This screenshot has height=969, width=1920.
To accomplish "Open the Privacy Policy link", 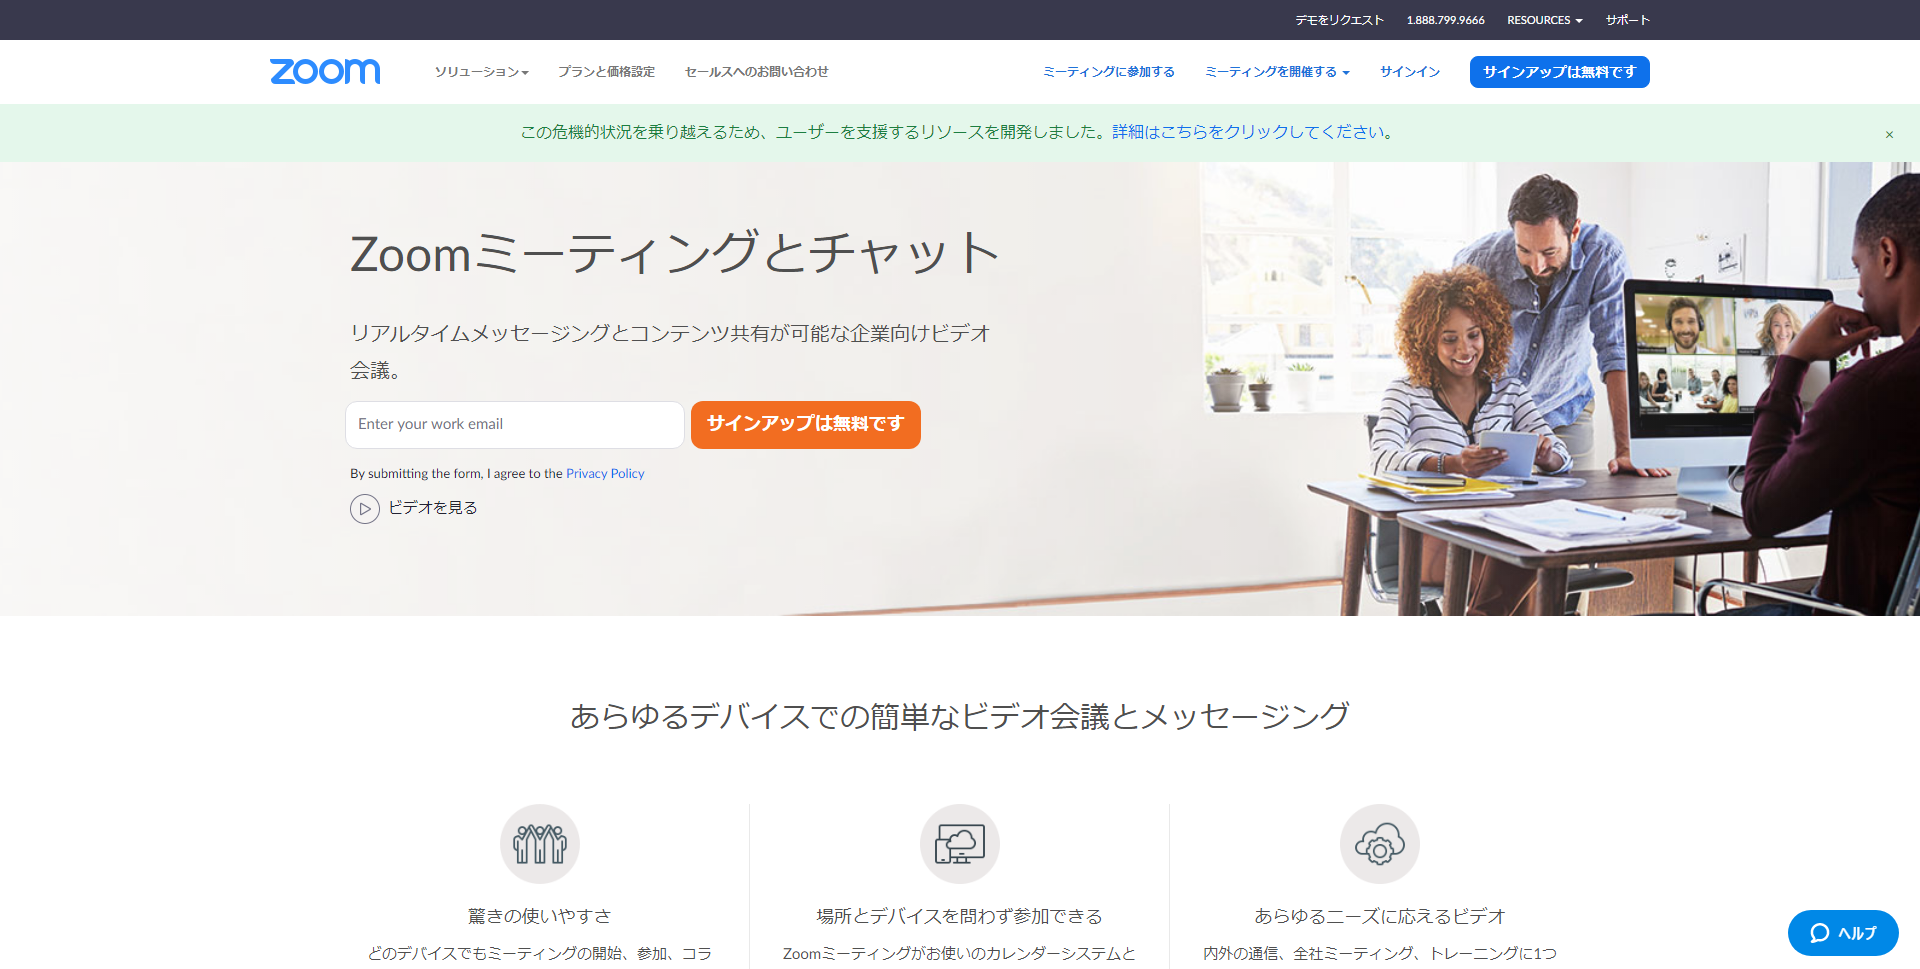I will tap(605, 474).
